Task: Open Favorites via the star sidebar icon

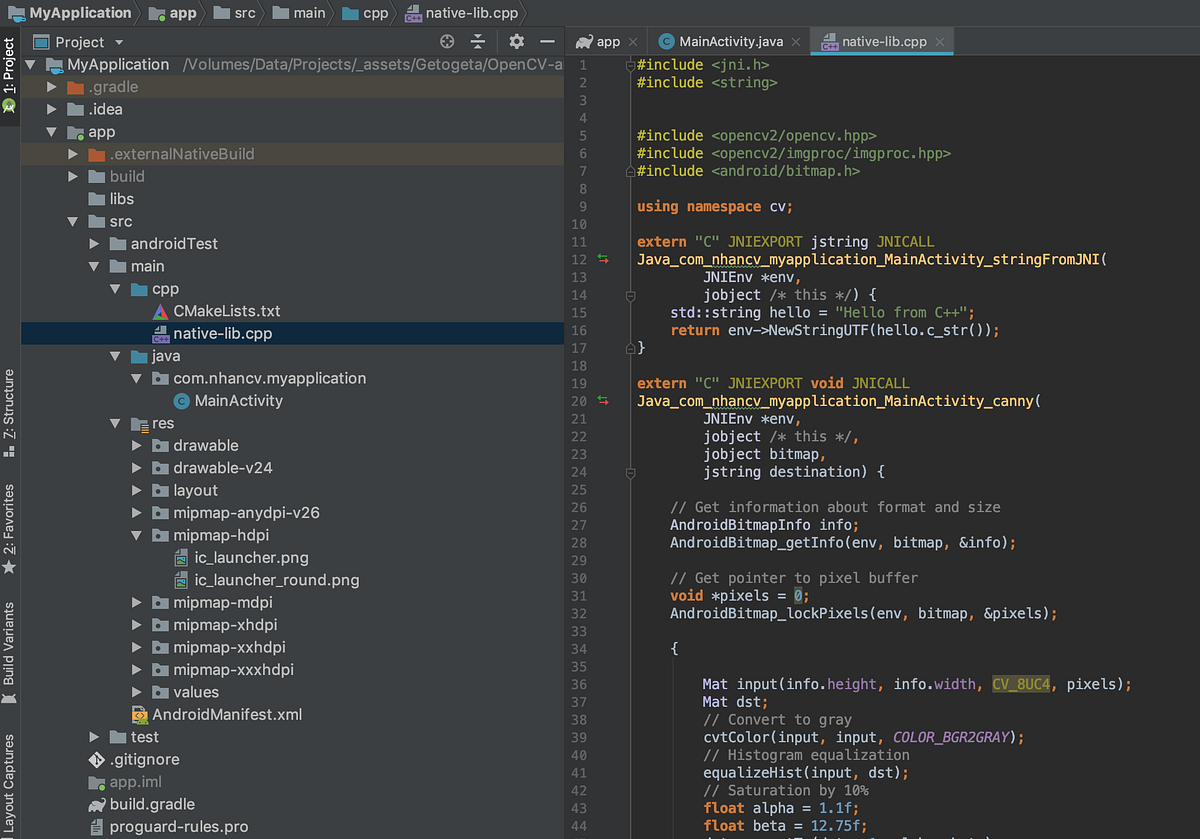Action: 9,568
